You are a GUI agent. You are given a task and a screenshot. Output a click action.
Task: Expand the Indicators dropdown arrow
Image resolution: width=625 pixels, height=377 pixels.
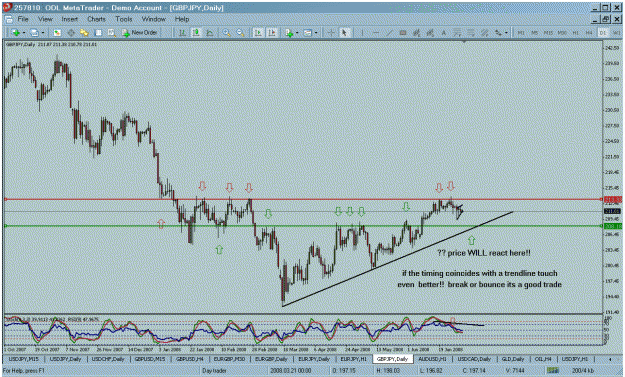click(x=297, y=33)
